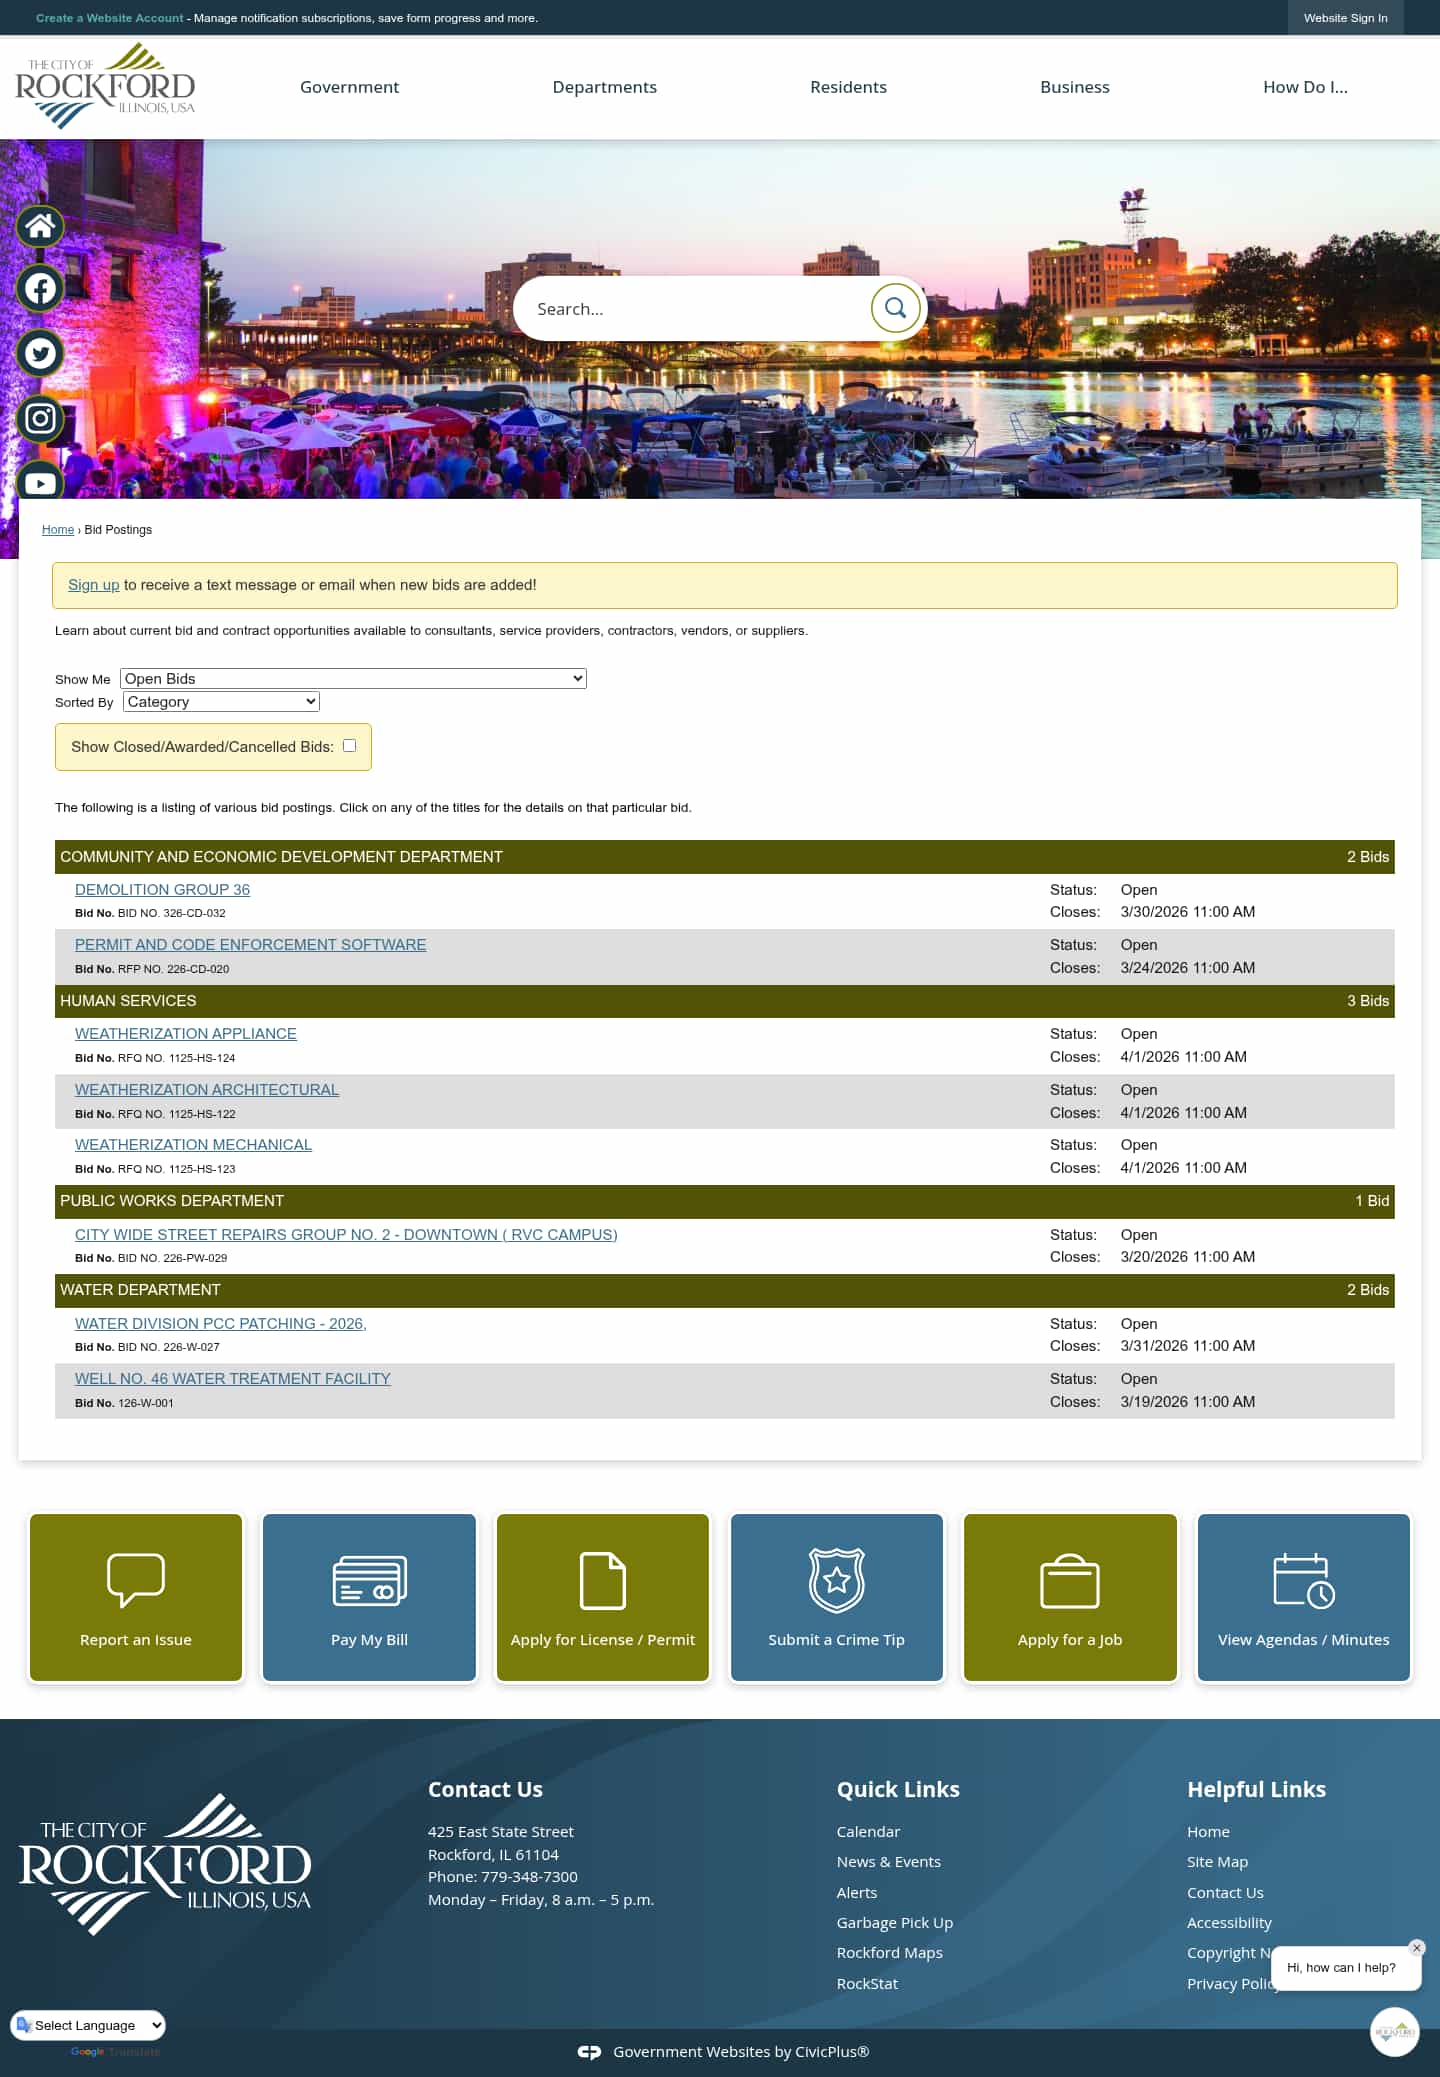This screenshot has width=1440, height=2077.
Task: Click the Accessibility helpful link
Action: (1229, 1923)
